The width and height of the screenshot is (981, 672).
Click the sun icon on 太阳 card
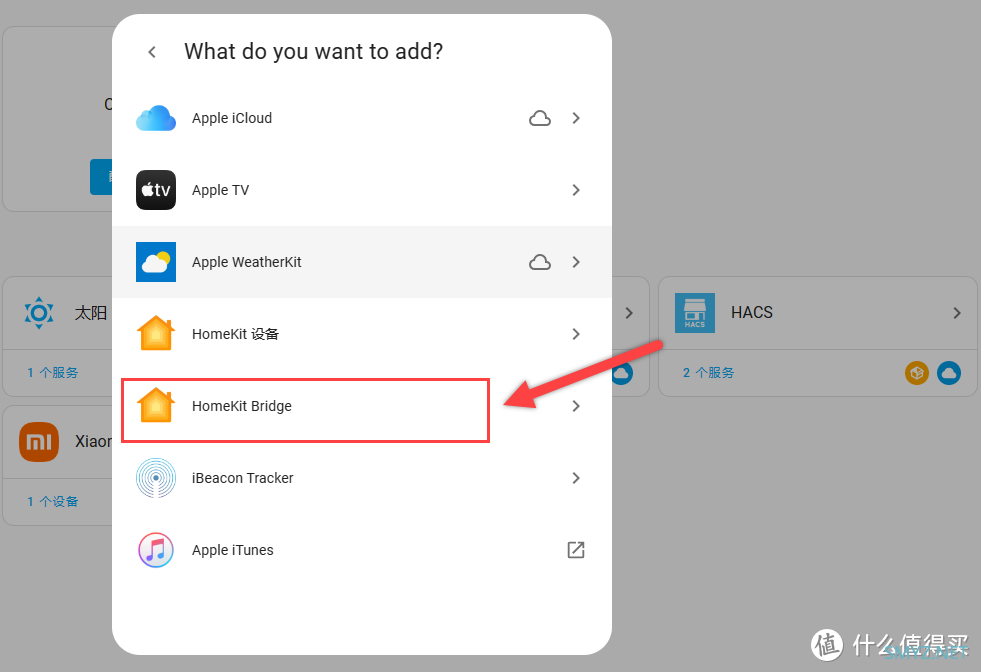(39, 313)
